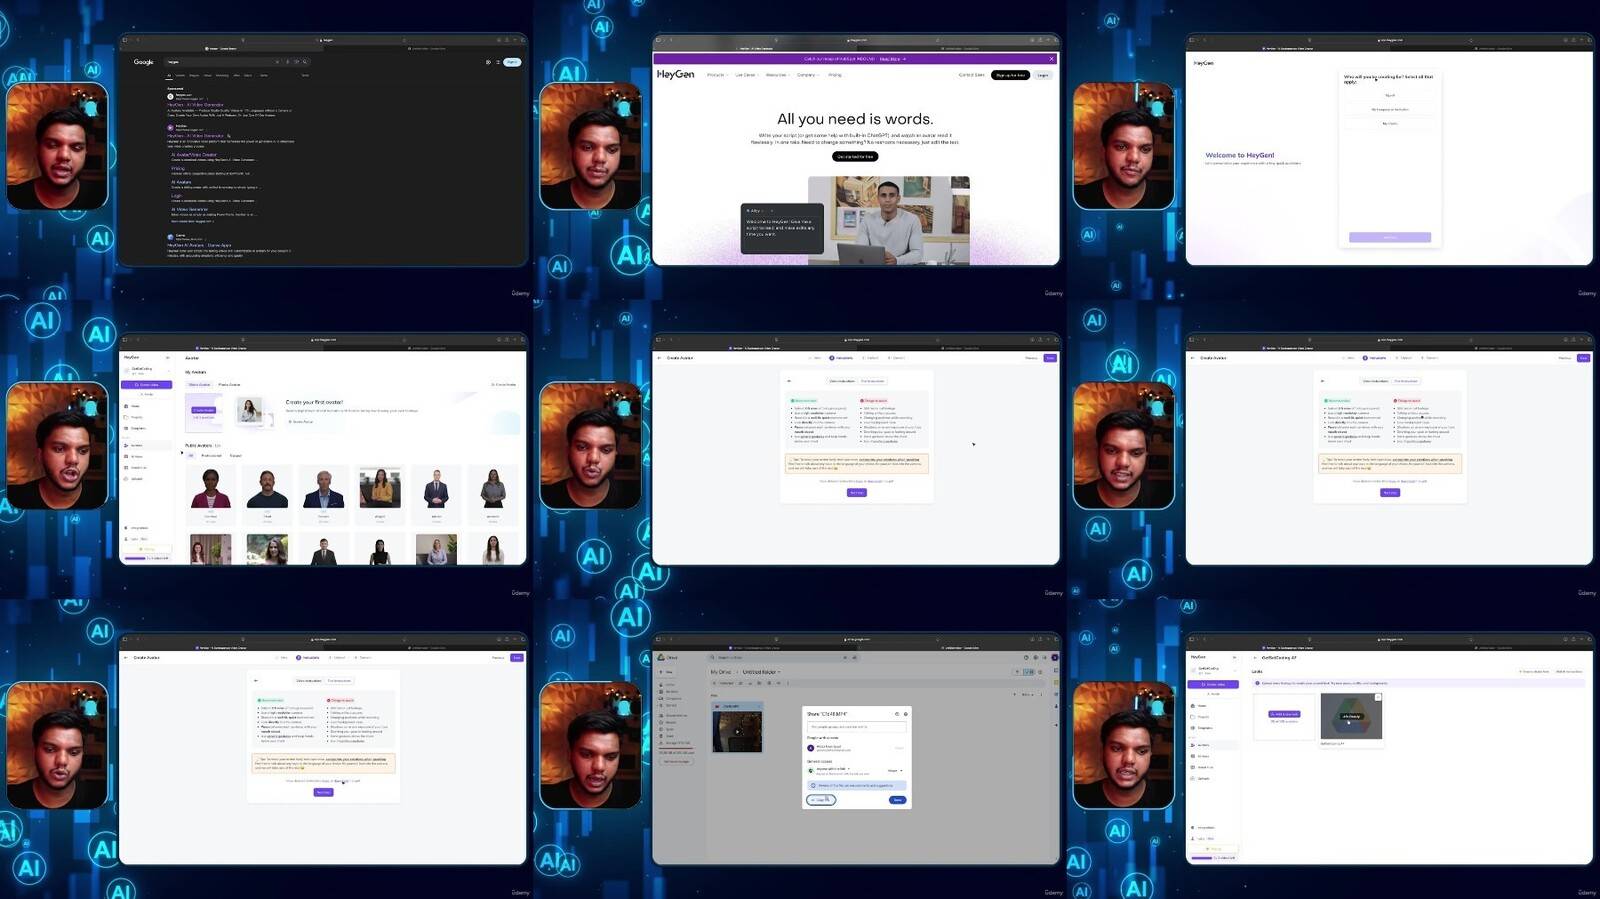Select the video file thumbnail in Drive

[737, 732]
